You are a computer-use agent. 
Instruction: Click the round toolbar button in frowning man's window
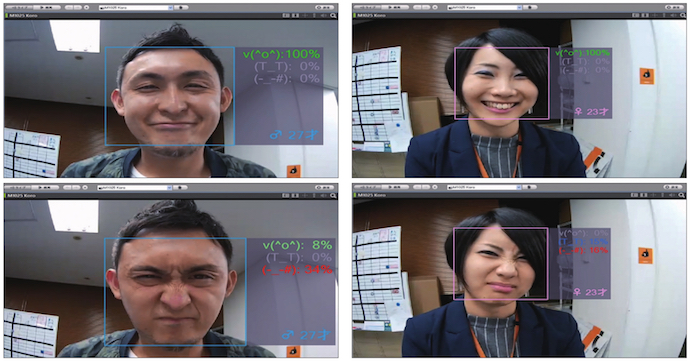pyautogui.click(x=85, y=188)
